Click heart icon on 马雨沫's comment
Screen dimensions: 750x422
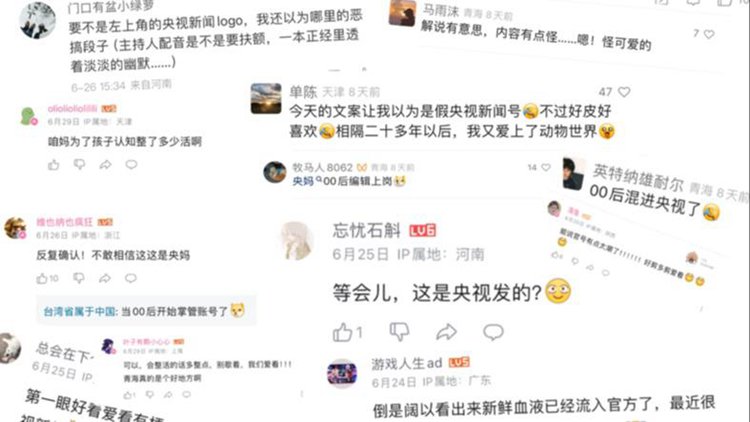coord(709,34)
